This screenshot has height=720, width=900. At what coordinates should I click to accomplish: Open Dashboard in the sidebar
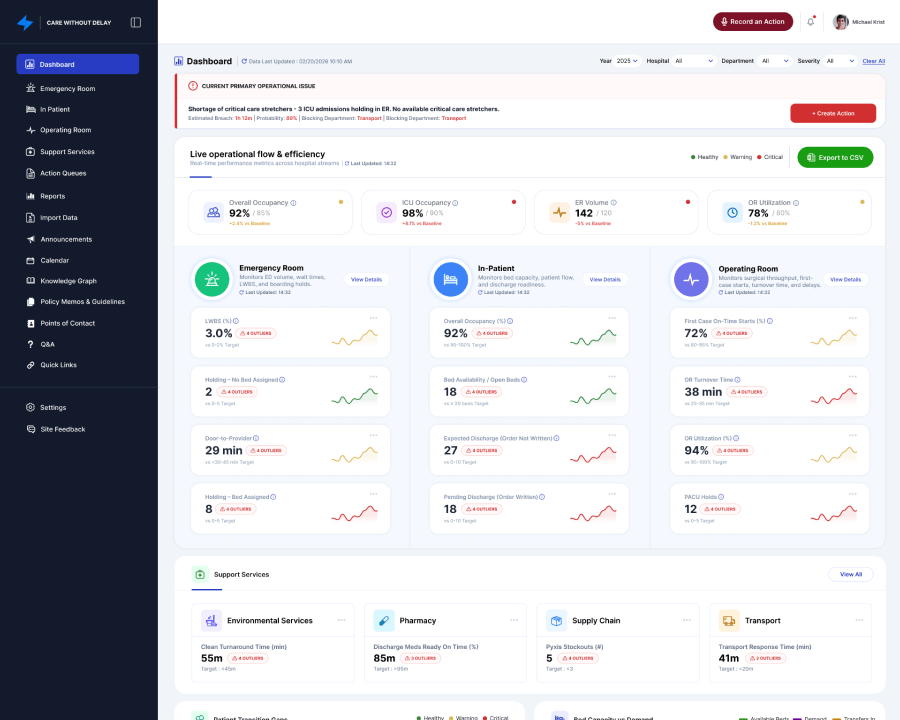click(77, 64)
